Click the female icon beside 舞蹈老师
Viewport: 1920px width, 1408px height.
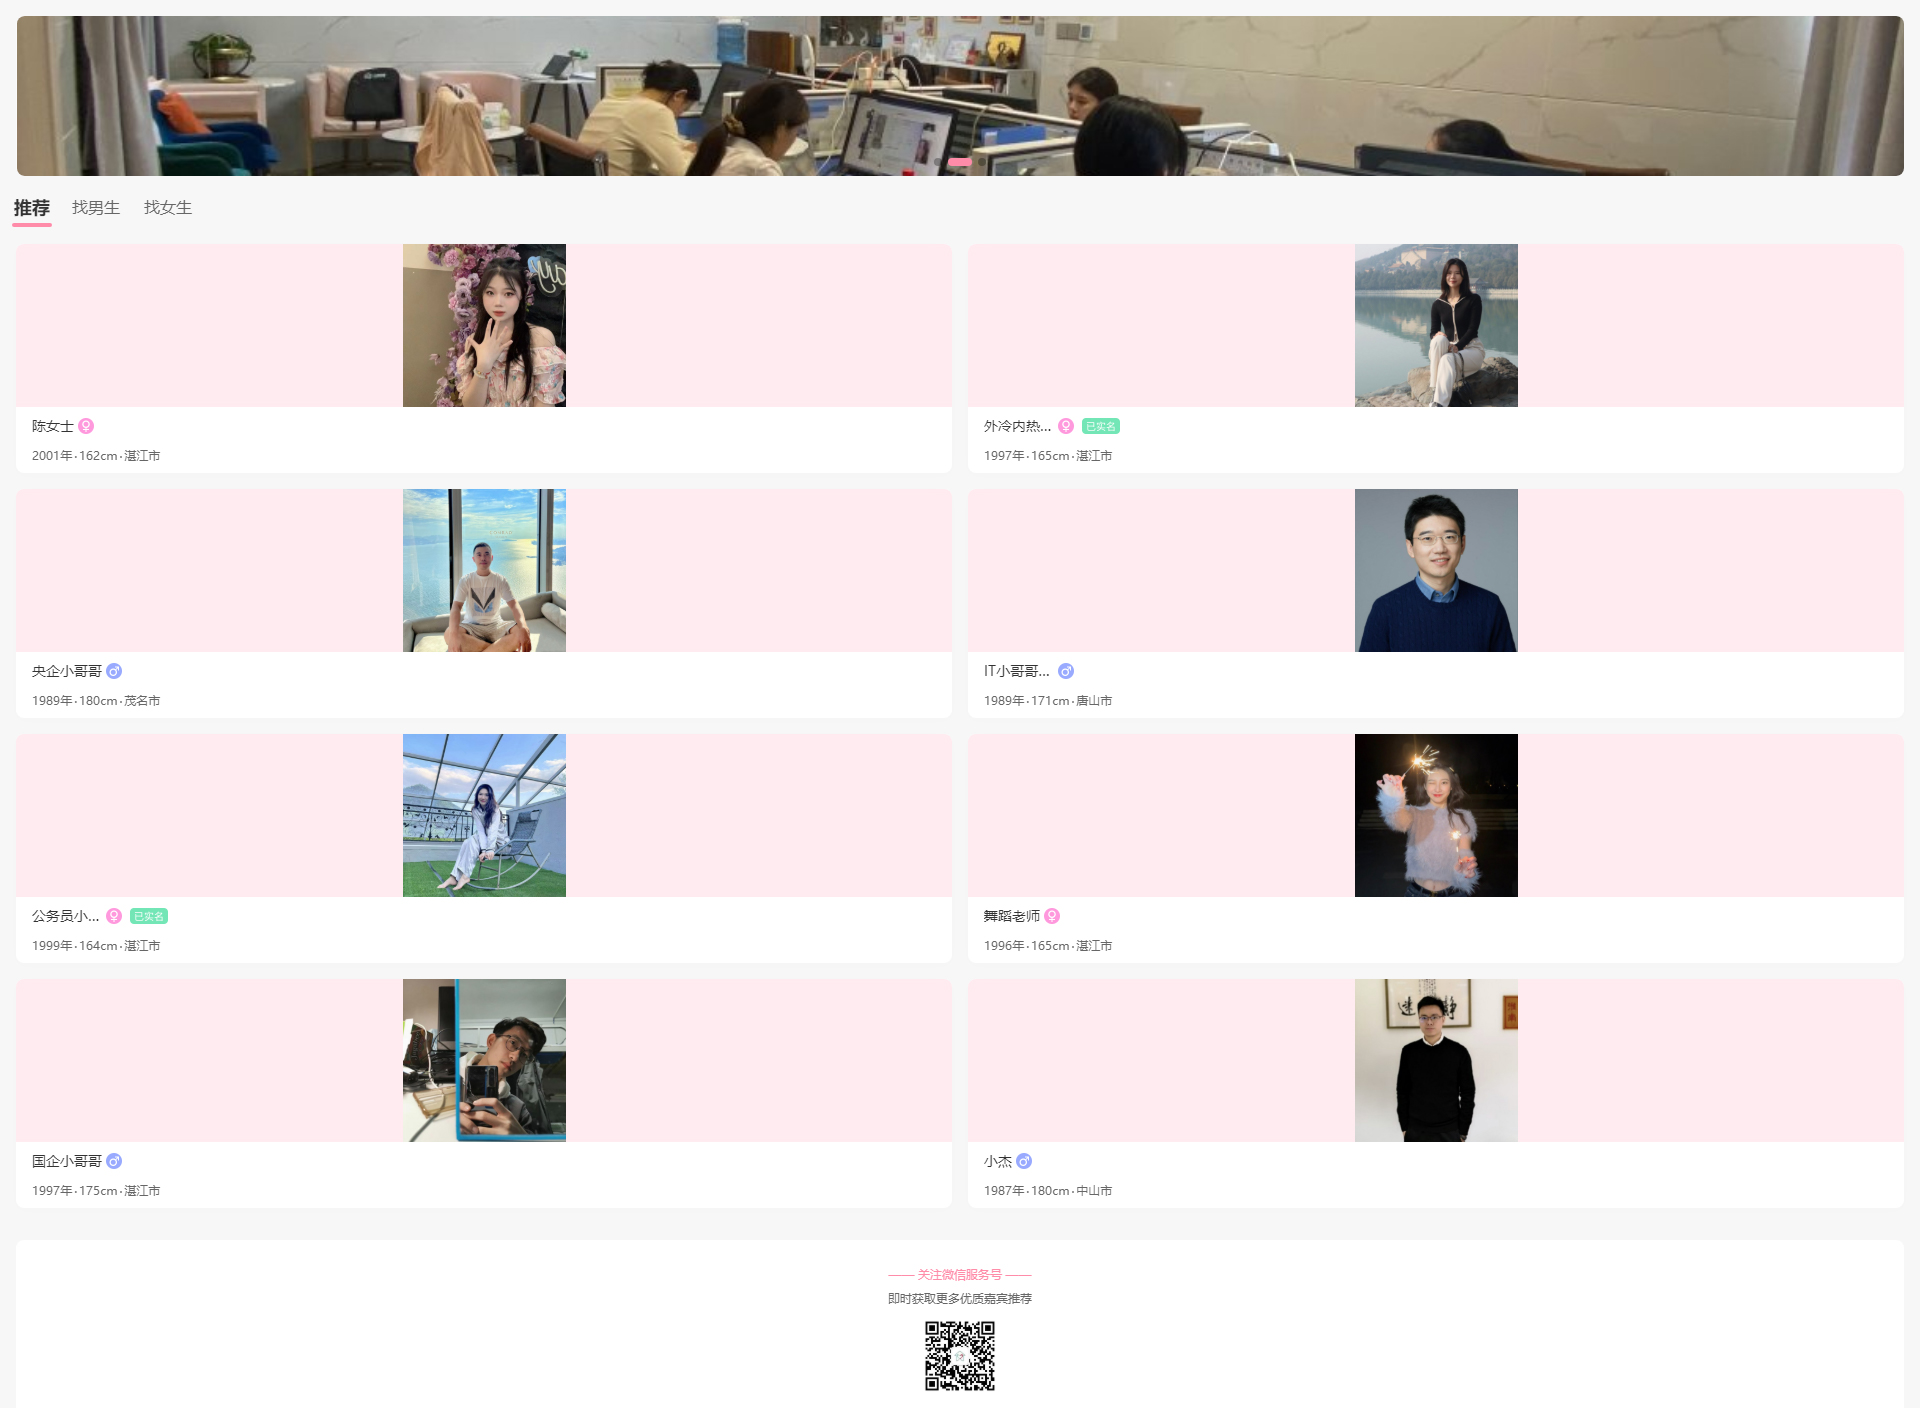pyautogui.click(x=1052, y=916)
